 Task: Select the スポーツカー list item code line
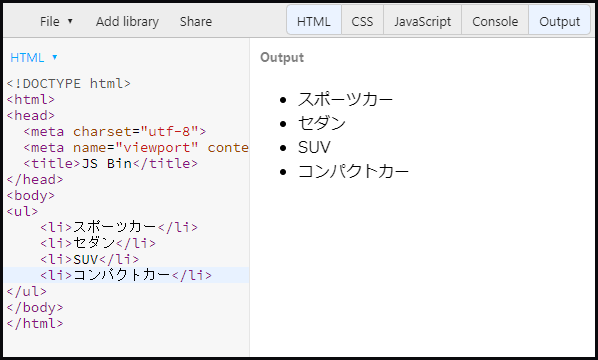pyautogui.click(x=119, y=227)
